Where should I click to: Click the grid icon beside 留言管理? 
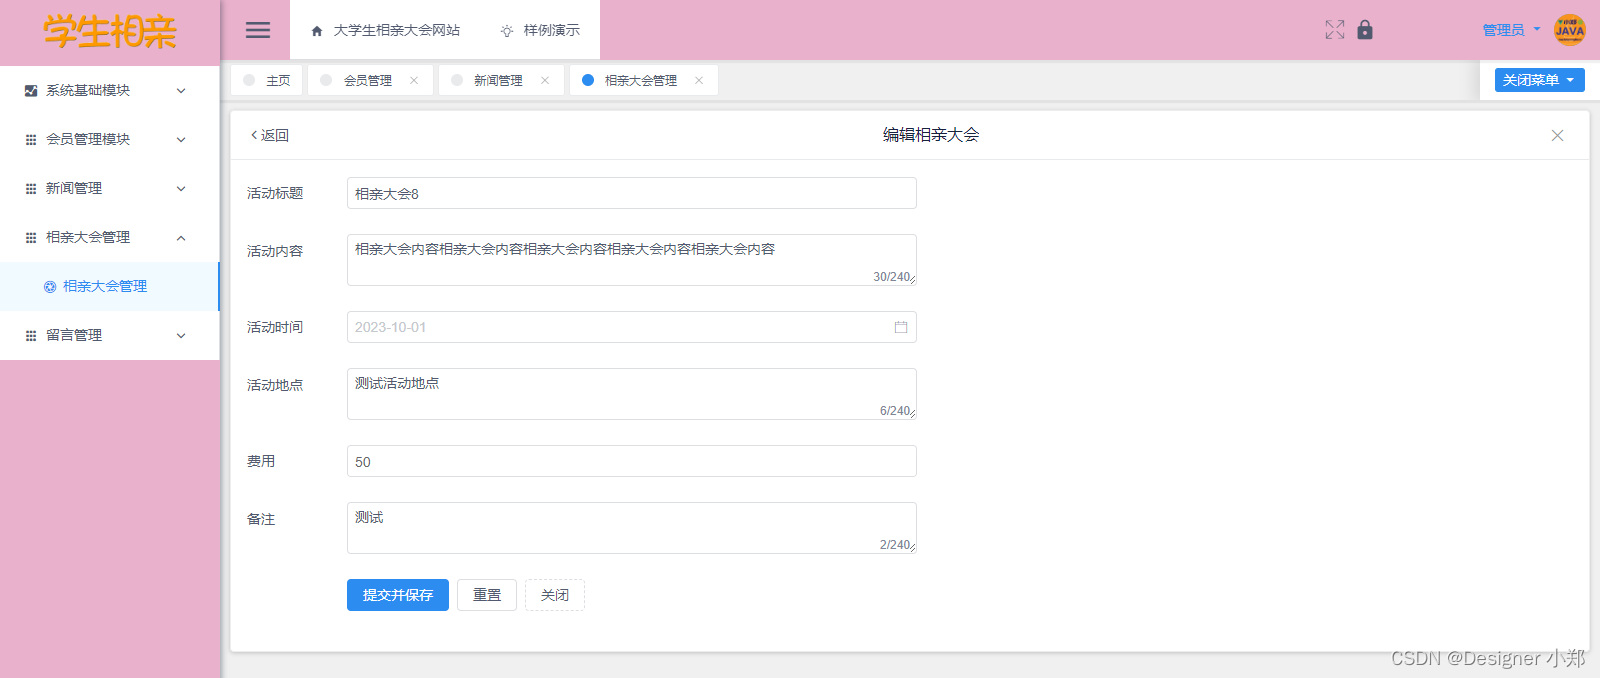pos(31,336)
